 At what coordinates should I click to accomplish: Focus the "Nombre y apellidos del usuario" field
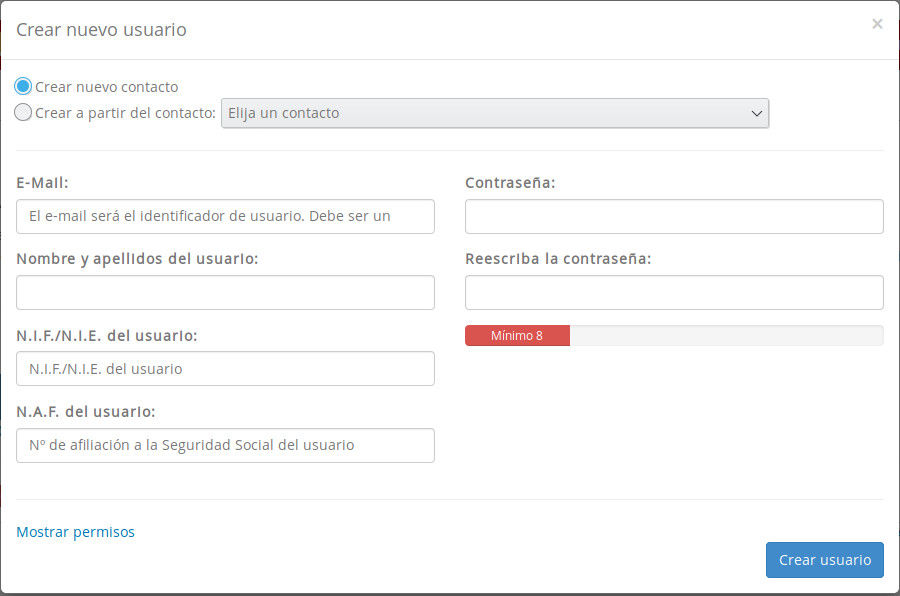[225, 292]
